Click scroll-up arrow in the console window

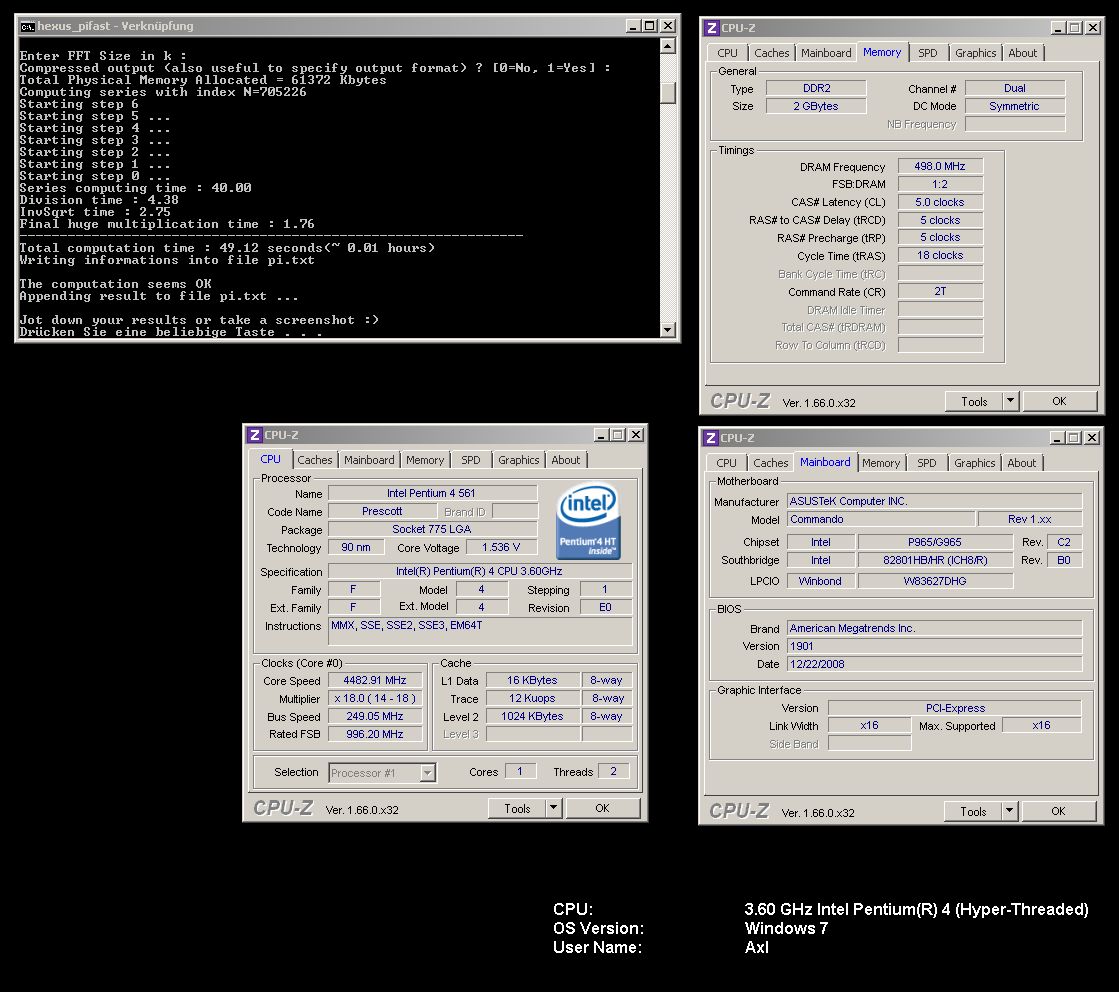(x=668, y=46)
